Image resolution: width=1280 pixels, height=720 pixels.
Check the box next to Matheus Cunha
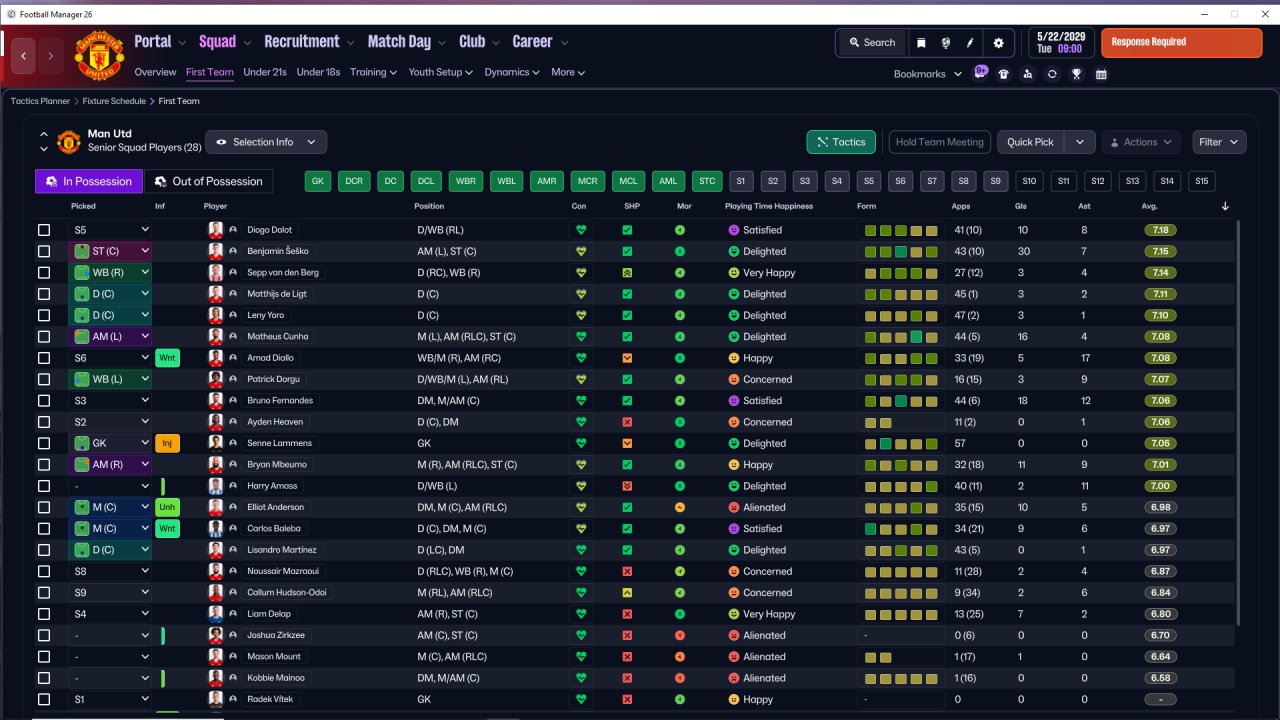click(44, 337)
